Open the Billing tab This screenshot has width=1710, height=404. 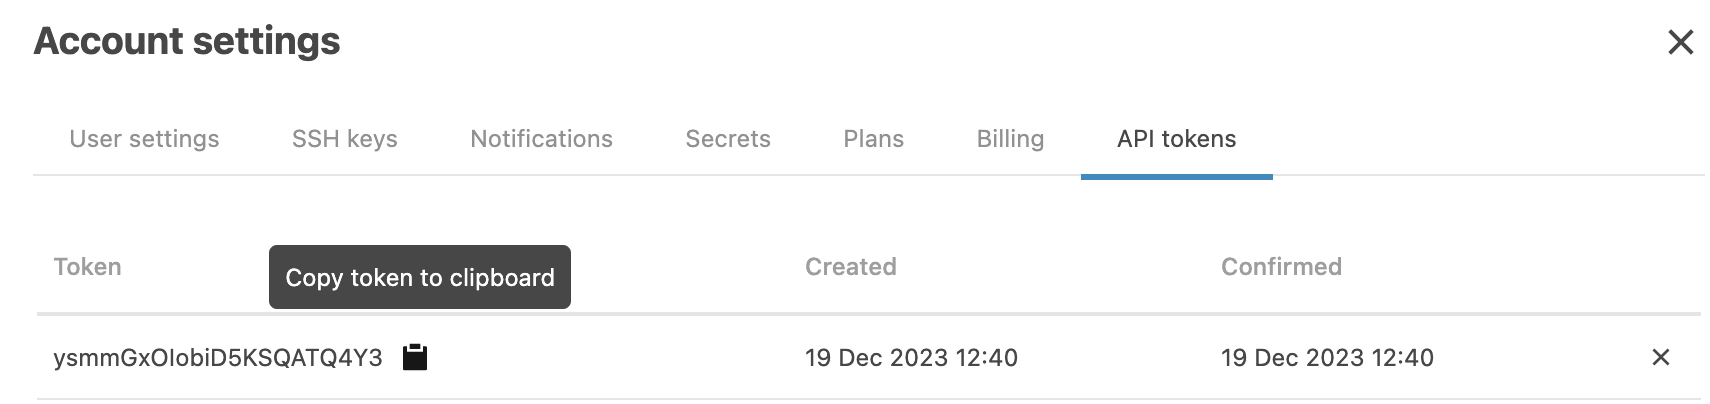tap(1010, 139)
